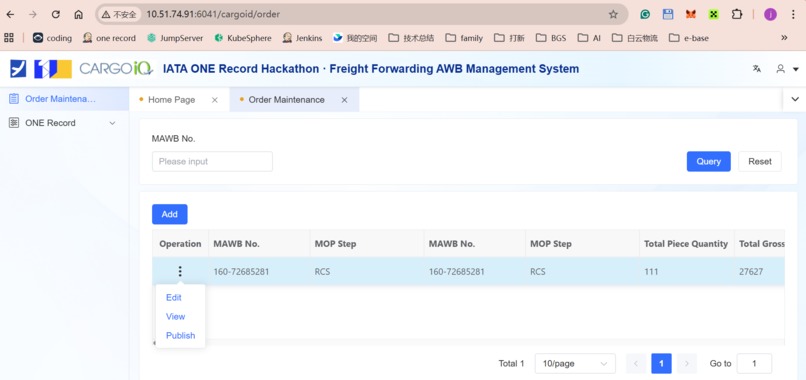This screenshot has height=380, width=806.
Task: Open the blue floppy-disk save extension
Action: pyautogui.click(x=668, y=14)
